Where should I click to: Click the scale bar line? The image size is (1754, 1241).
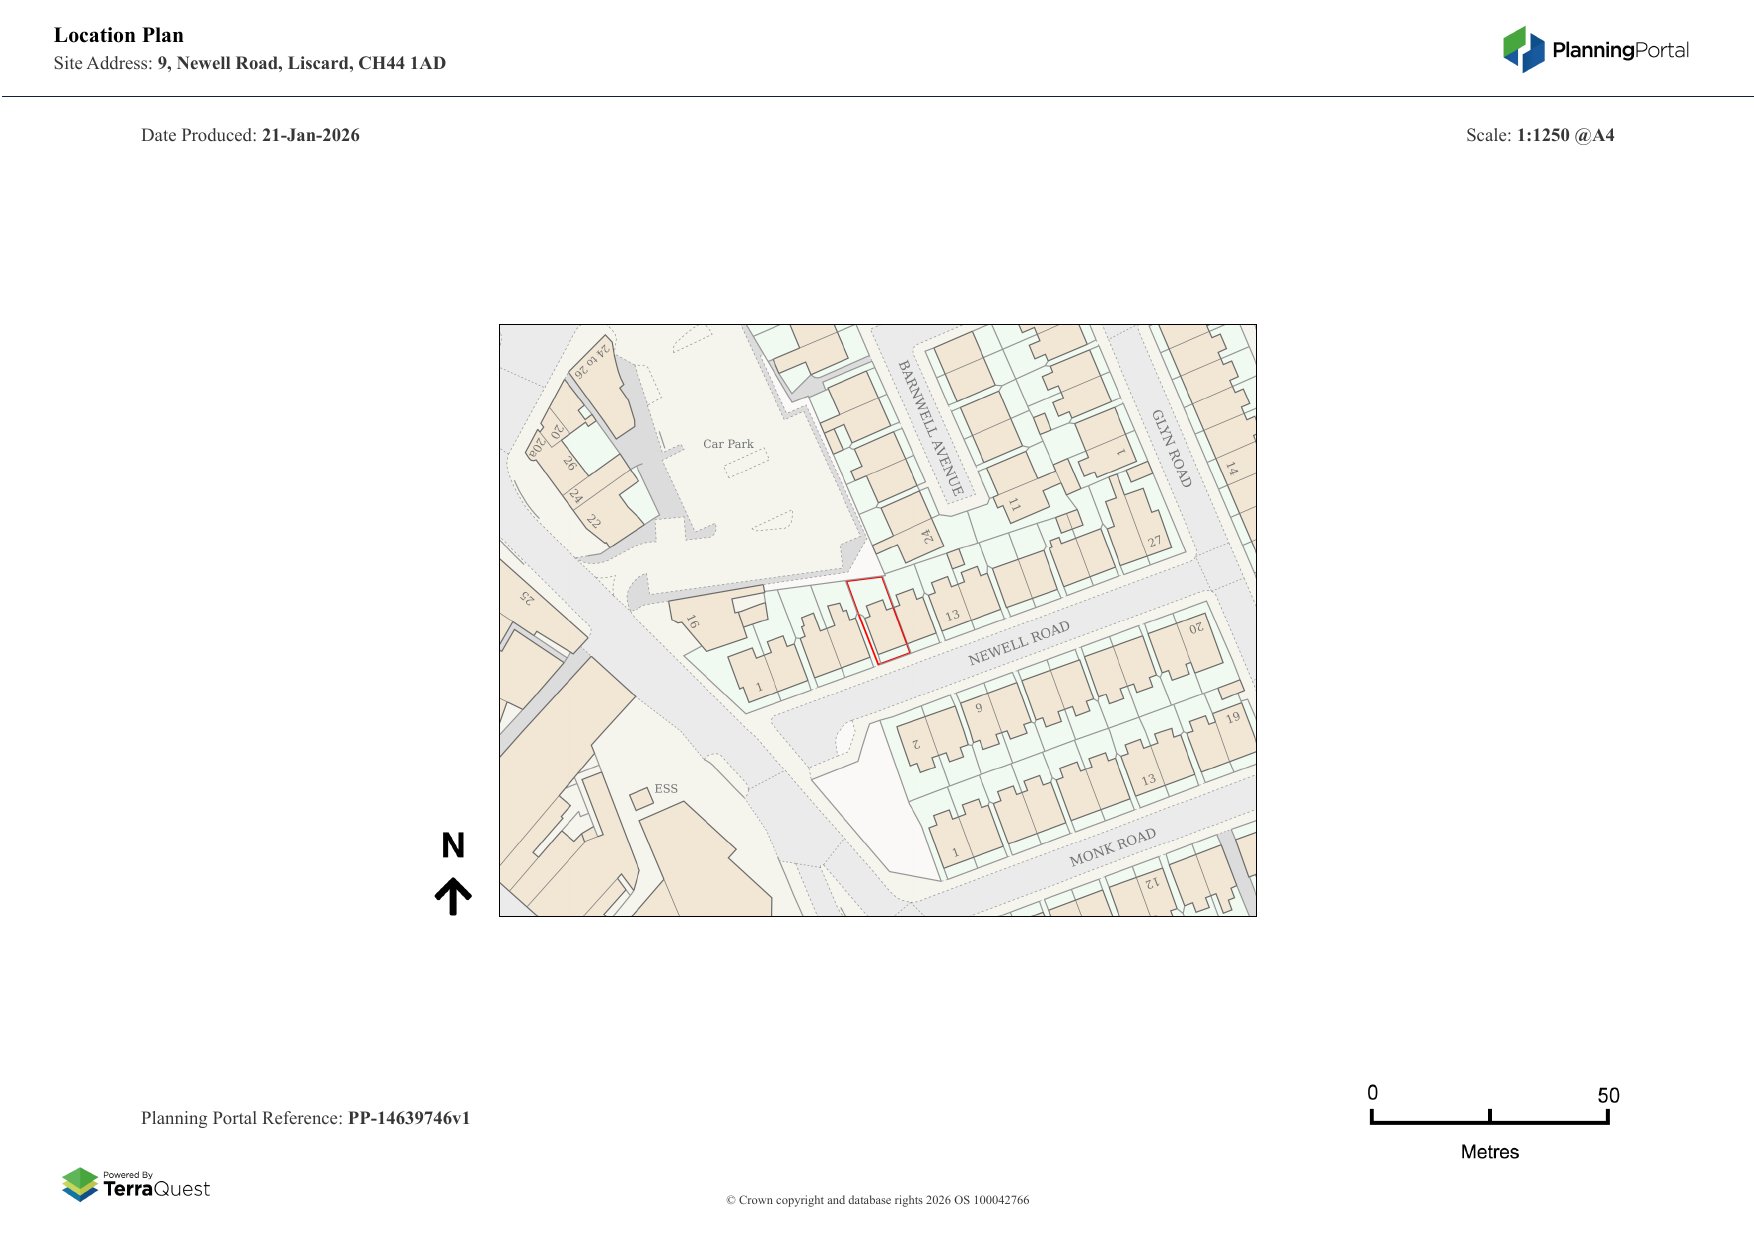point(1489,1122)
